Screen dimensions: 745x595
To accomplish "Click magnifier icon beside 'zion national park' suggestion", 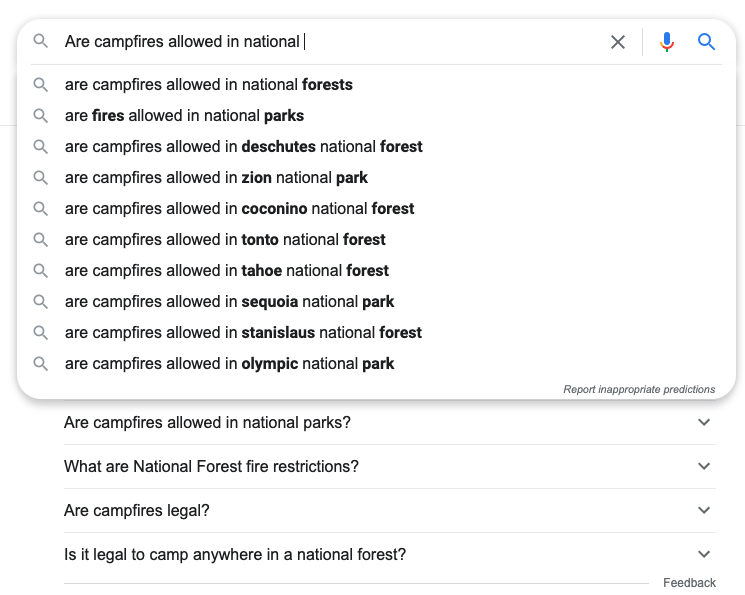I will [x=41, y=178].
